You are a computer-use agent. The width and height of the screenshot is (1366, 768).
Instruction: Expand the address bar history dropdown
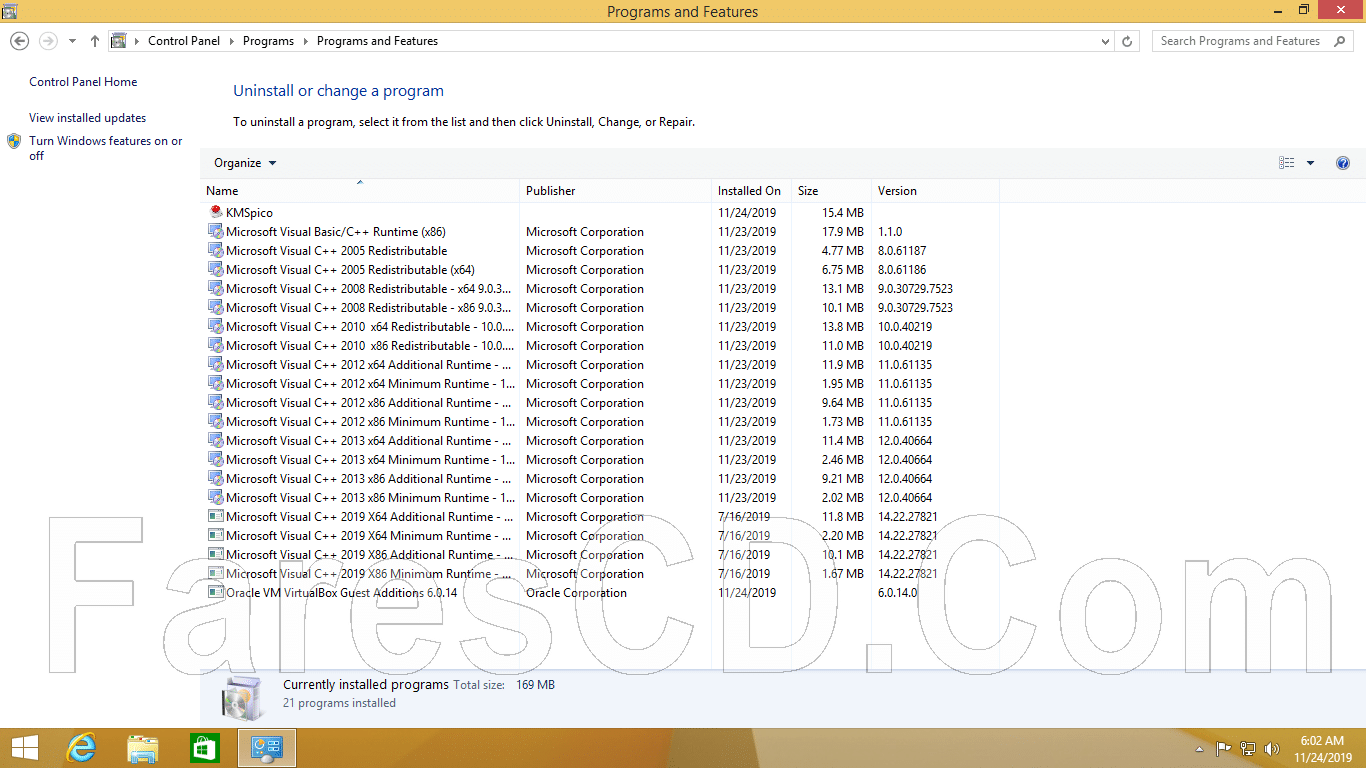tap(1105, 41)
